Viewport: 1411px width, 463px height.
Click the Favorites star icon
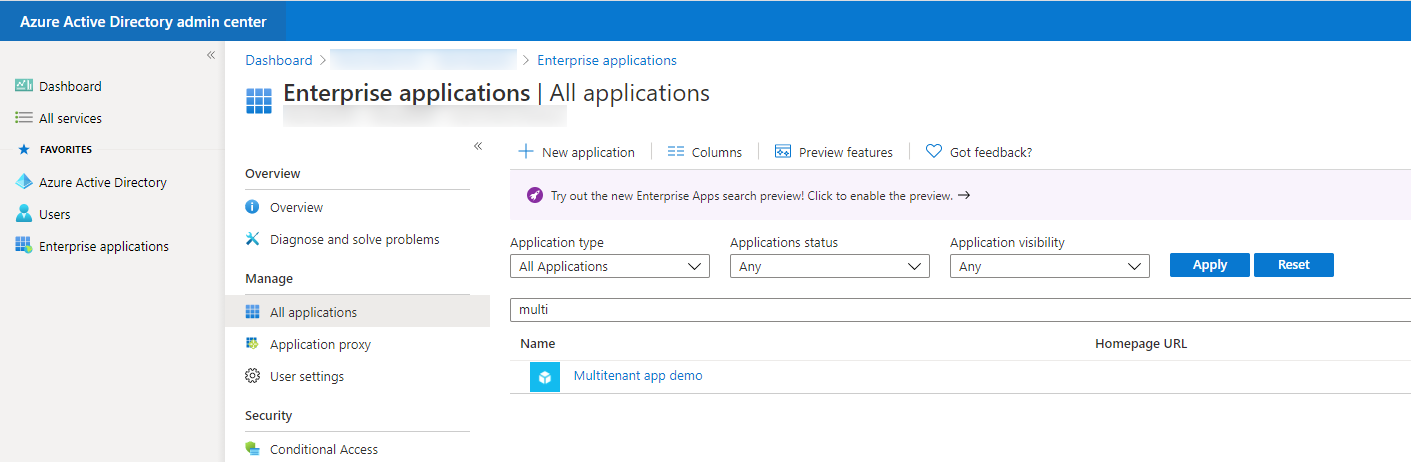pyautogui.click(x=24, y=150)
